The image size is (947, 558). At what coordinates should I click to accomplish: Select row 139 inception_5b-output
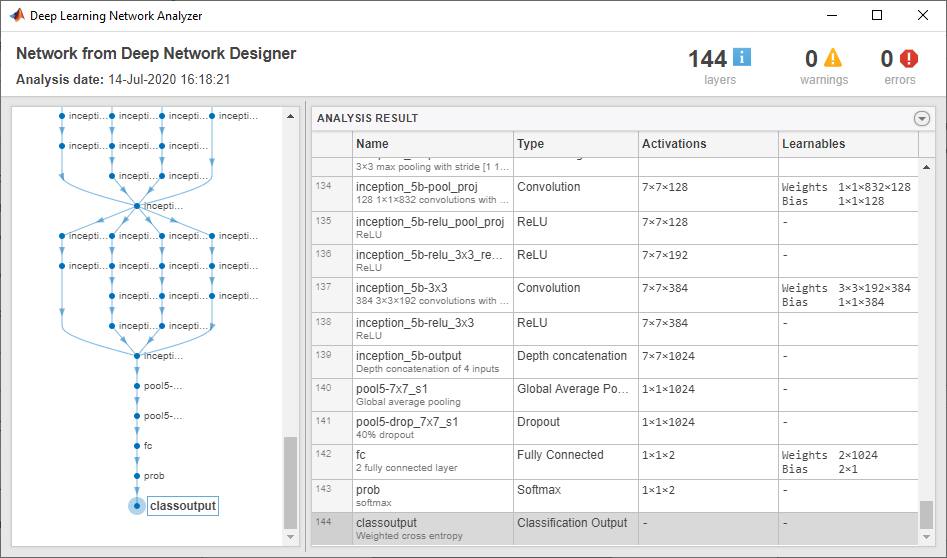(615, 362)
